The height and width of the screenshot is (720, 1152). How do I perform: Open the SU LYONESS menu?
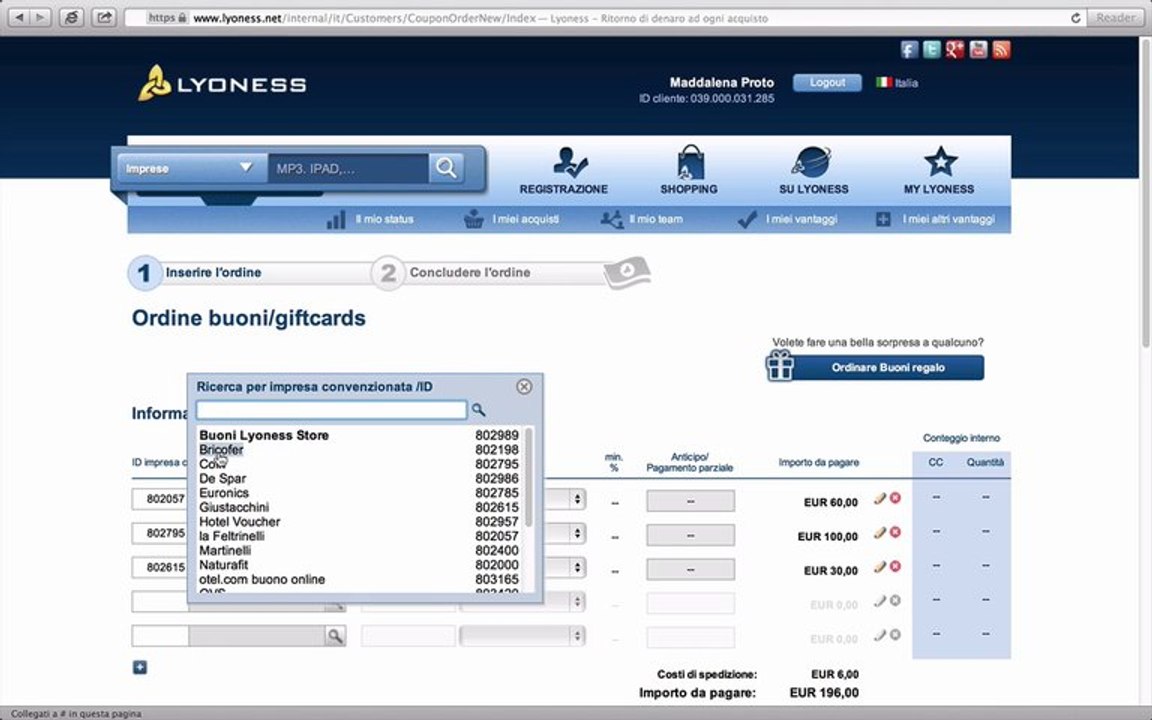point(813,170)
